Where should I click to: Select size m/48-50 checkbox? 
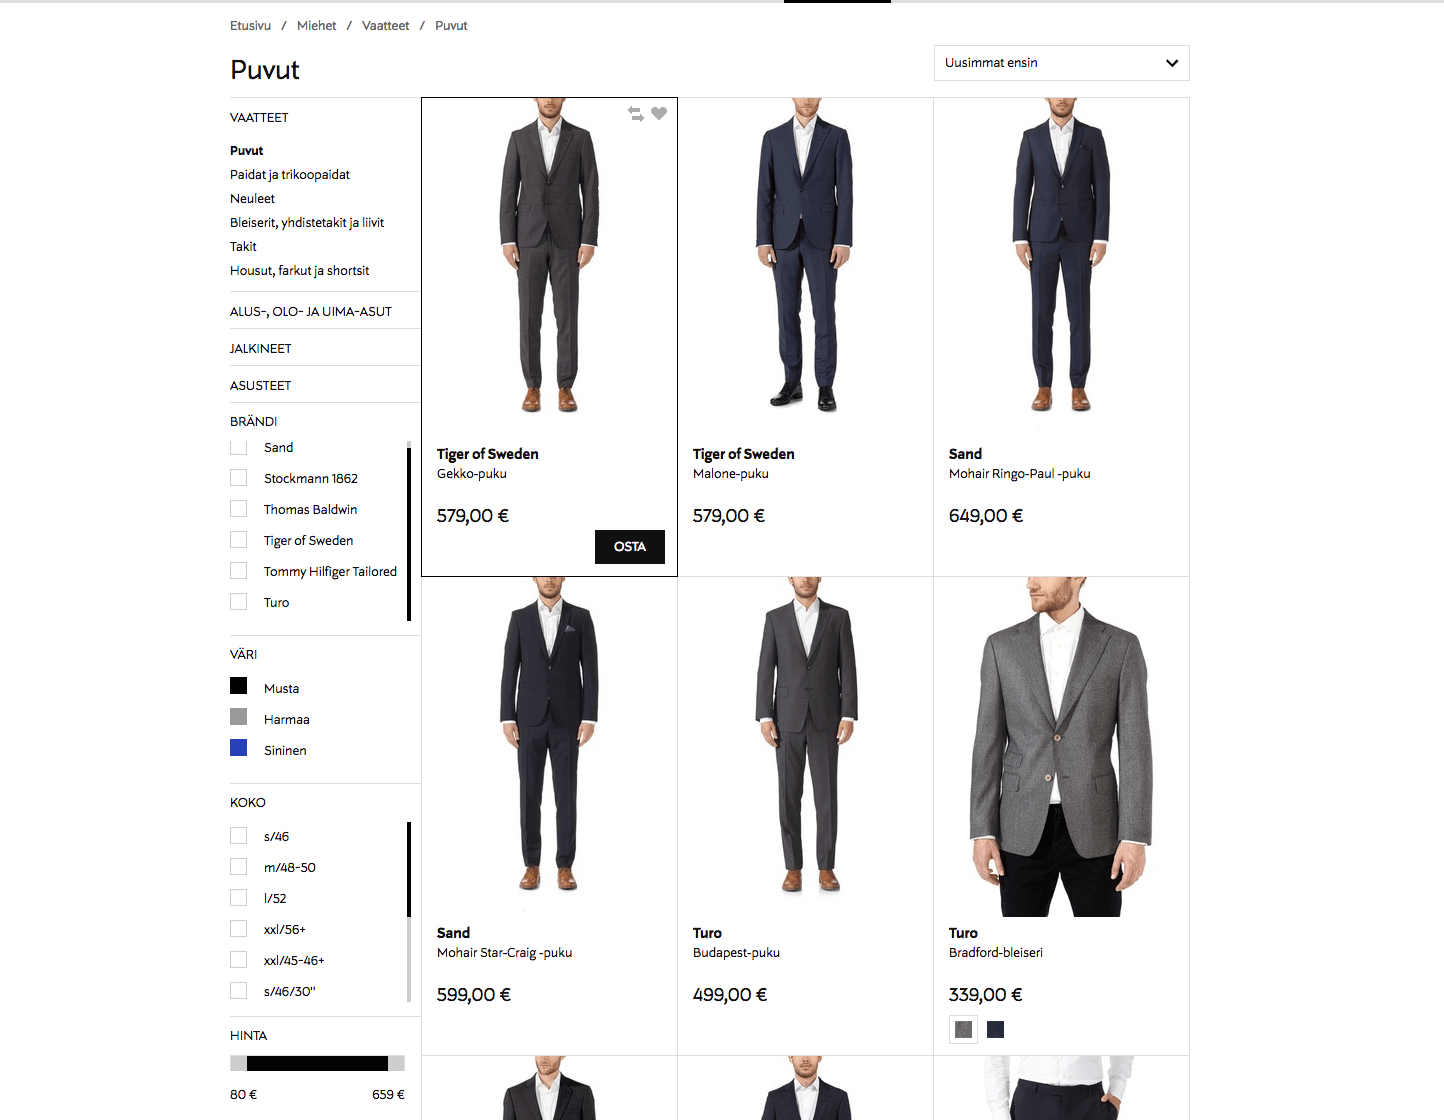(x=238, y=867)
